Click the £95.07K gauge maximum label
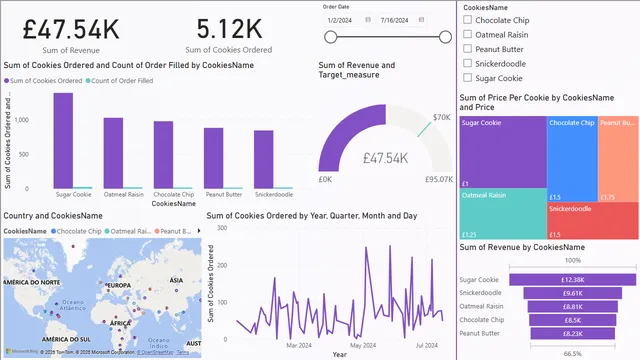Screen dimensions: 640x360 [439, 179]
